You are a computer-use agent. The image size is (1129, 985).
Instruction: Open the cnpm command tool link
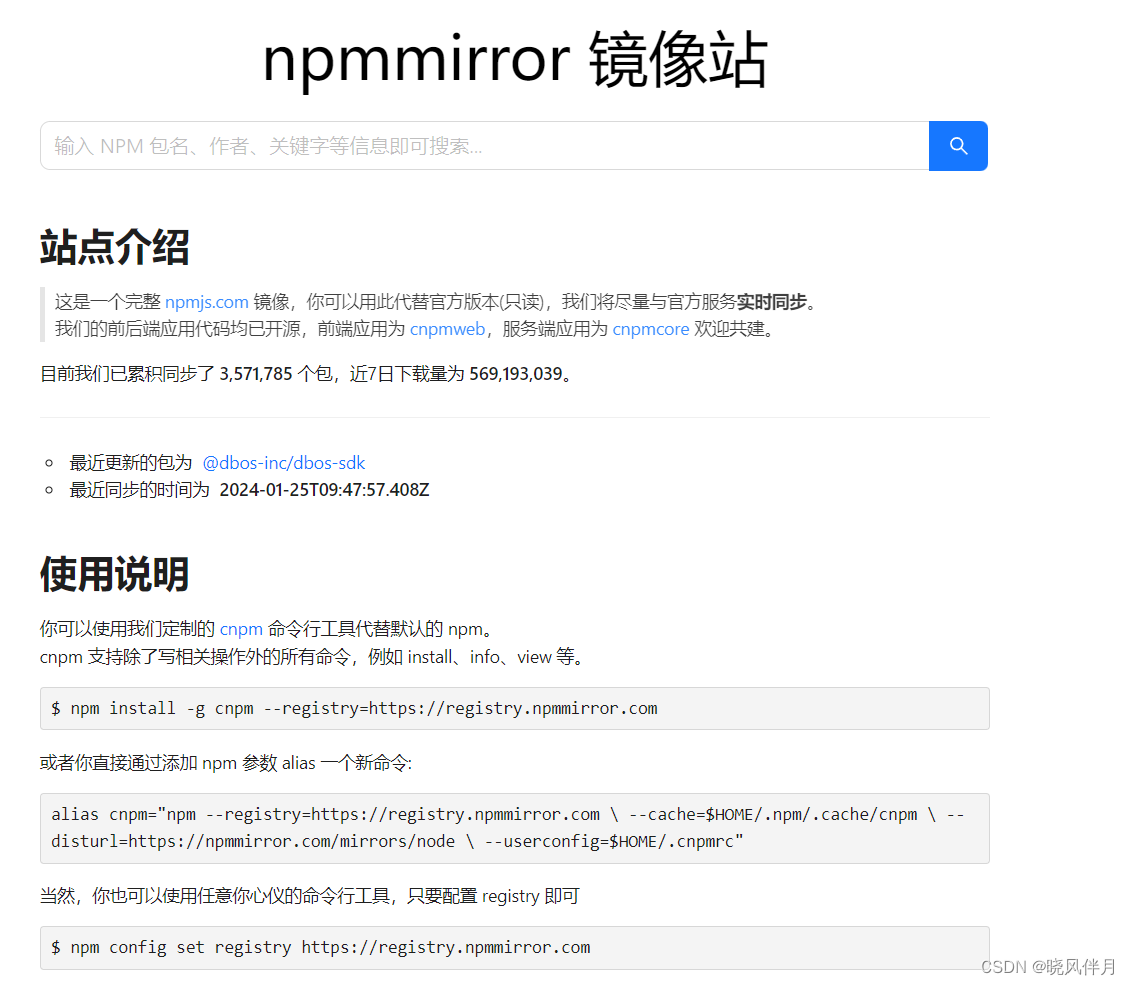241,629
